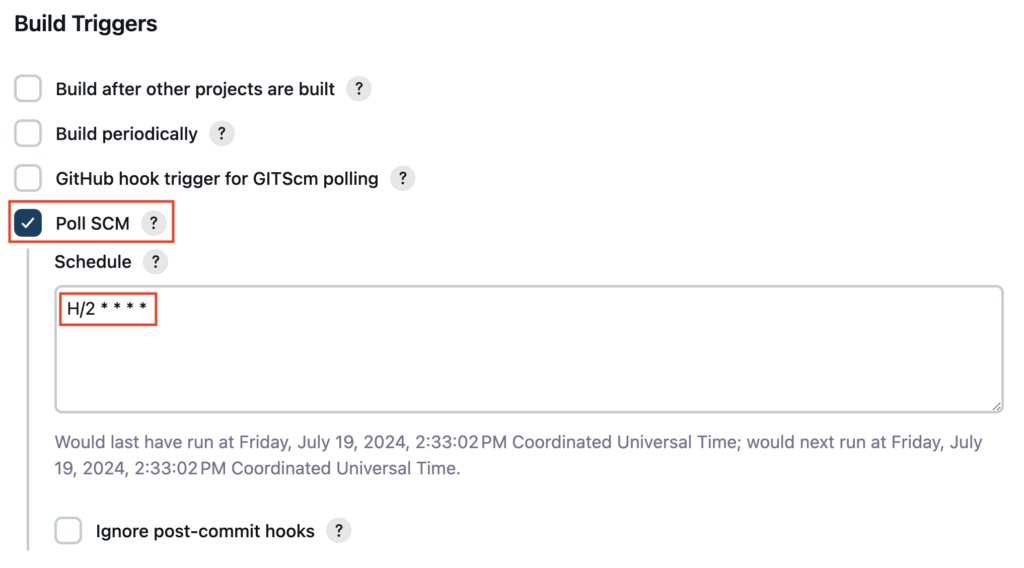Click the Build Triggers section heading

tap(86, 24)
